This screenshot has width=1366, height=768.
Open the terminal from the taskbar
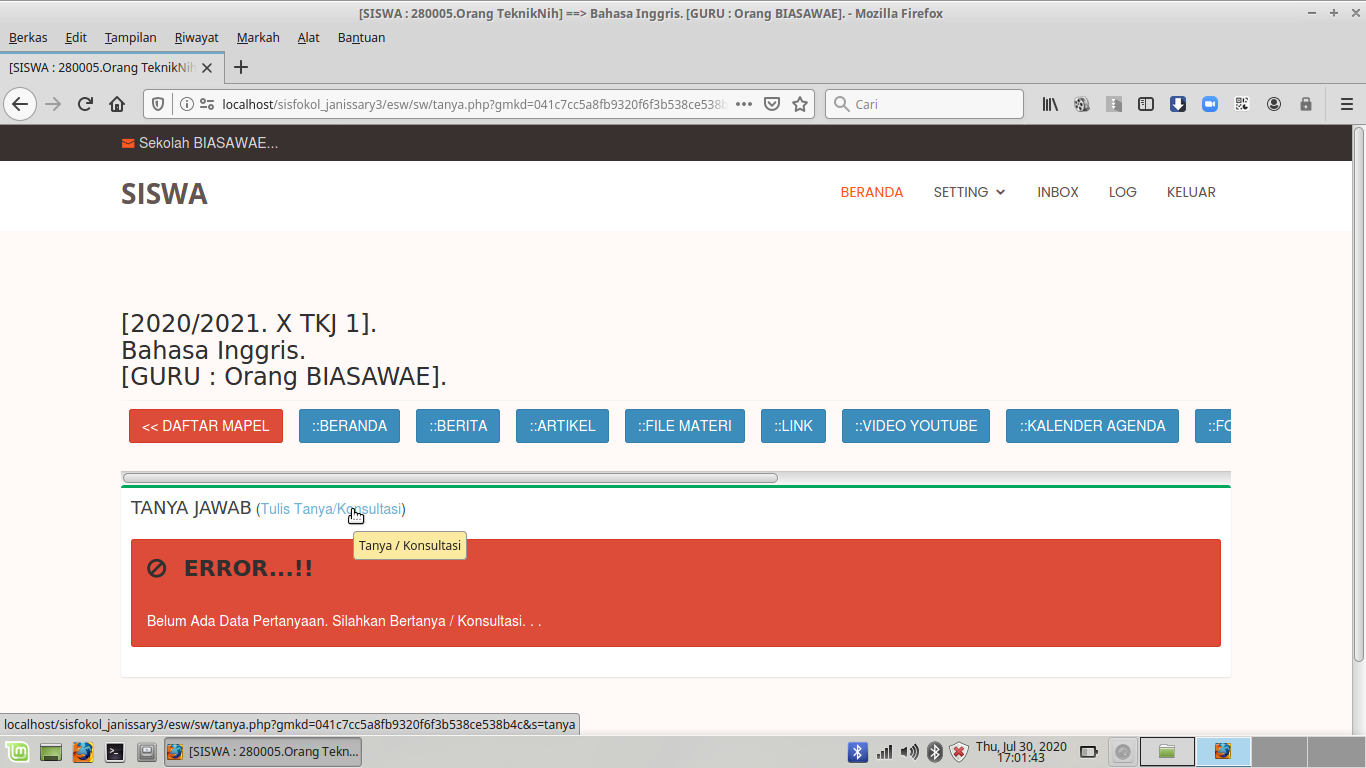click(115, 751)
